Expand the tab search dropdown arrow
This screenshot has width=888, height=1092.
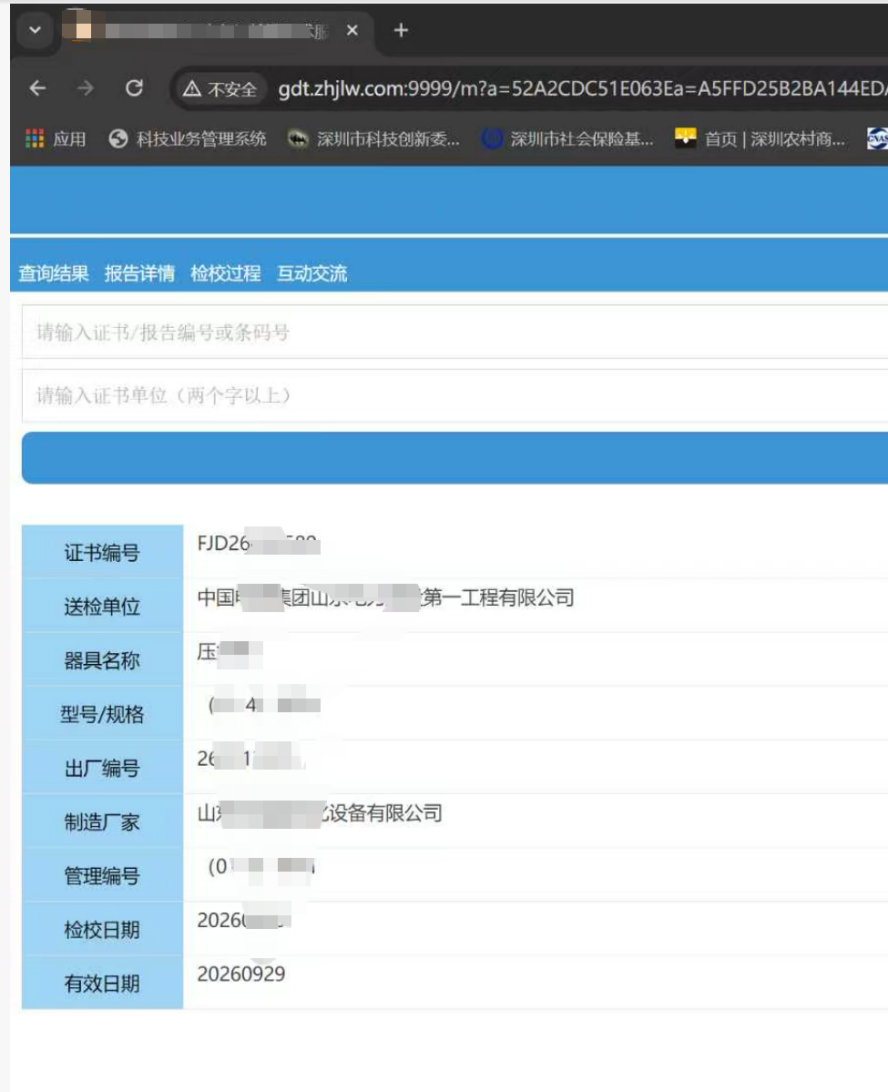point(36,31)
